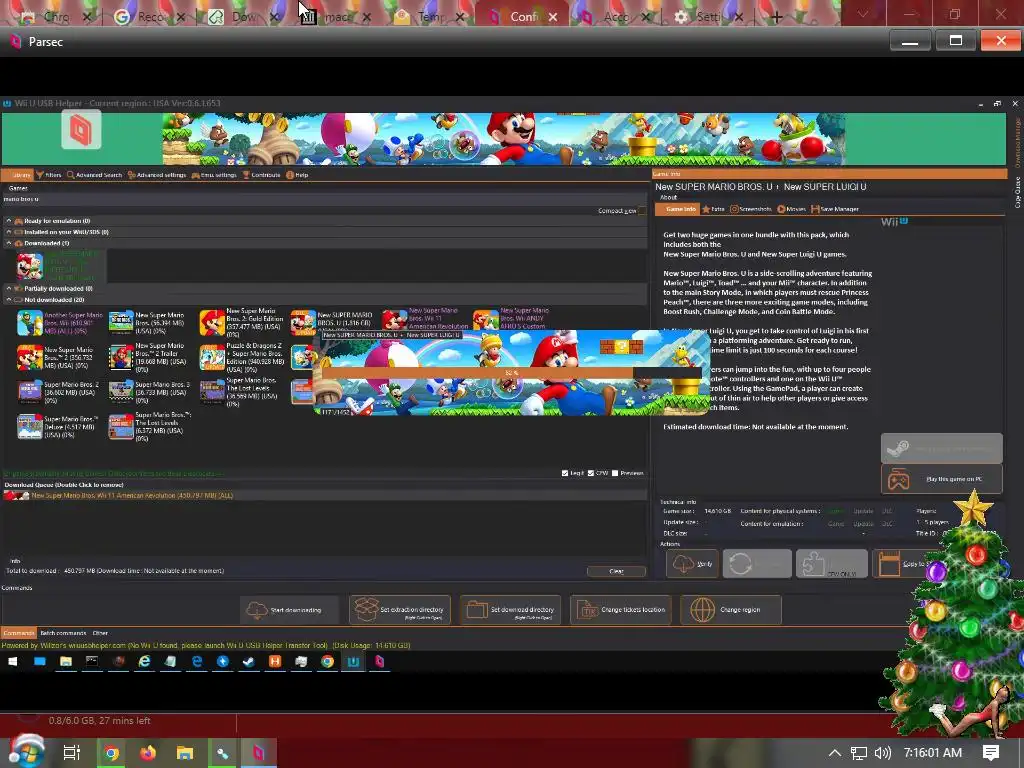Switch to the Batch commands tab

tap(63, 633)
